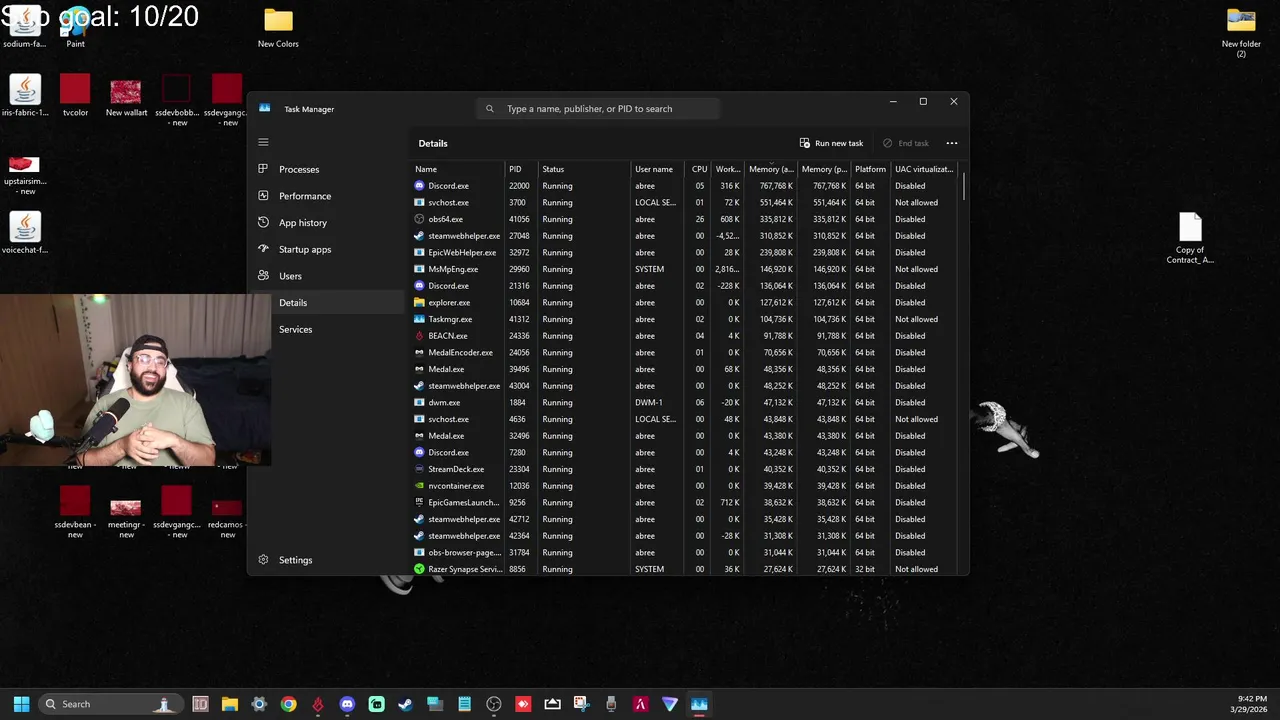
Task: Click the taskbar Search box
Action: tap(110, 704)
